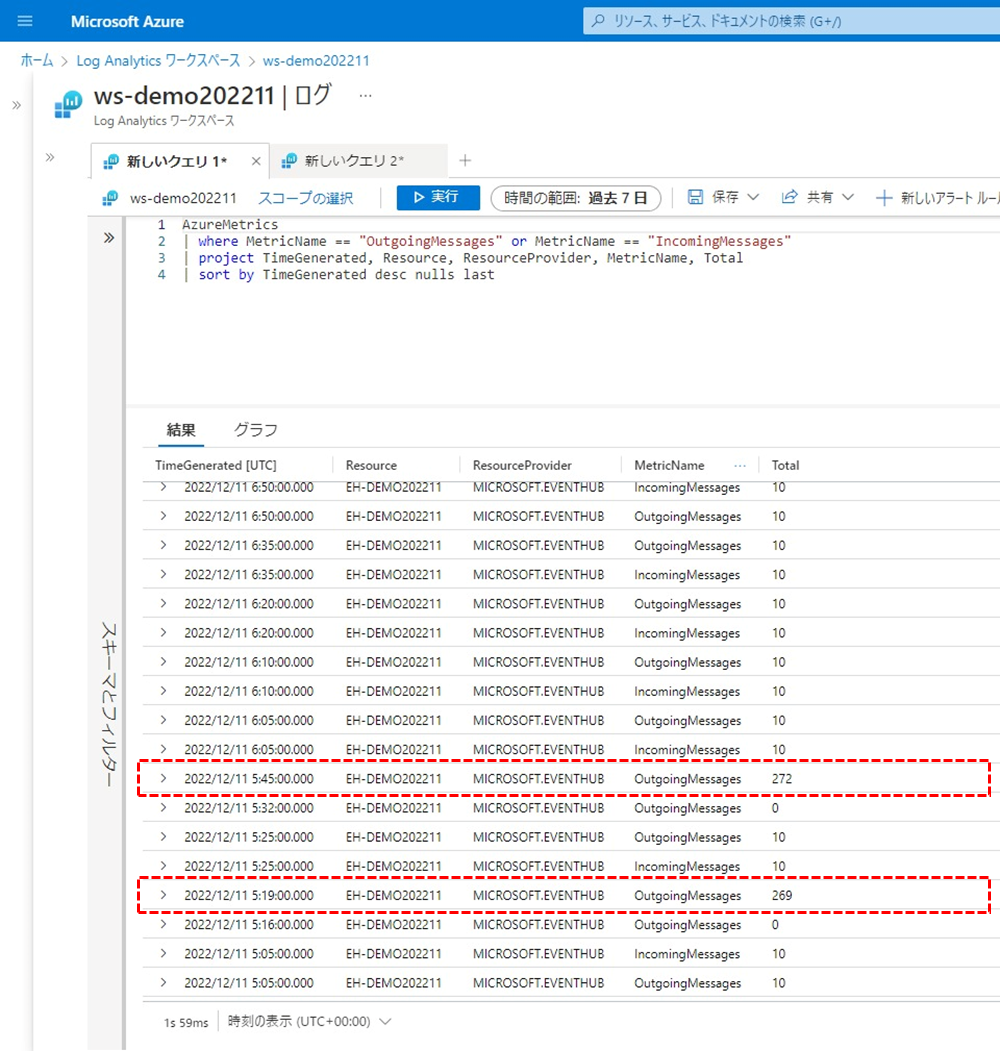The width and height of the screenshot is (1000, 1051).
Task: Open MetricName column options ellipsis
Action: [740, 465]
